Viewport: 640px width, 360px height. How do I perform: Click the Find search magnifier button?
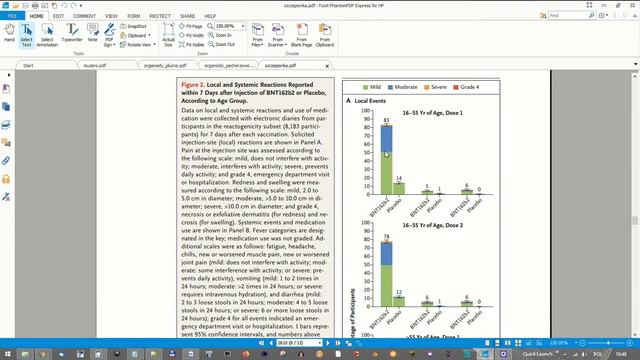[592, 16]
